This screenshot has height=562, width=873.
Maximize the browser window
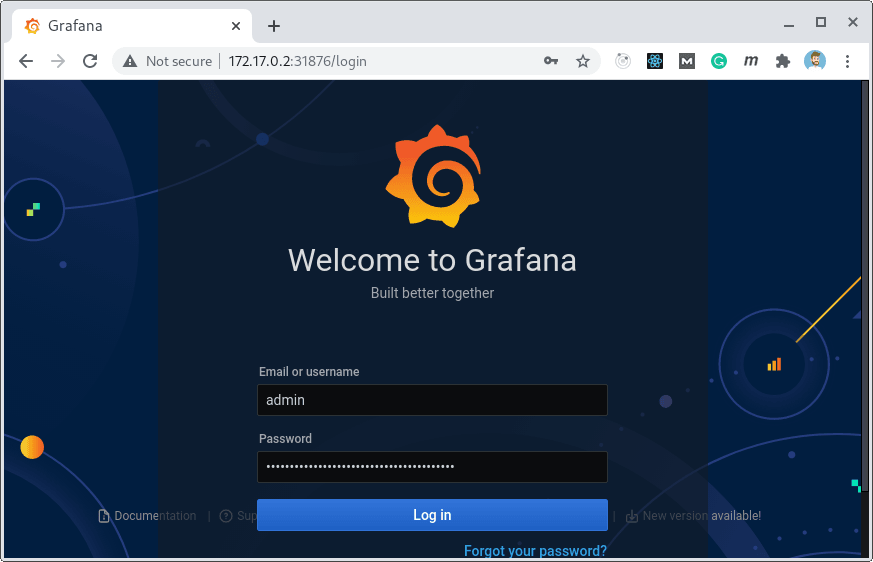coord(821,22)
